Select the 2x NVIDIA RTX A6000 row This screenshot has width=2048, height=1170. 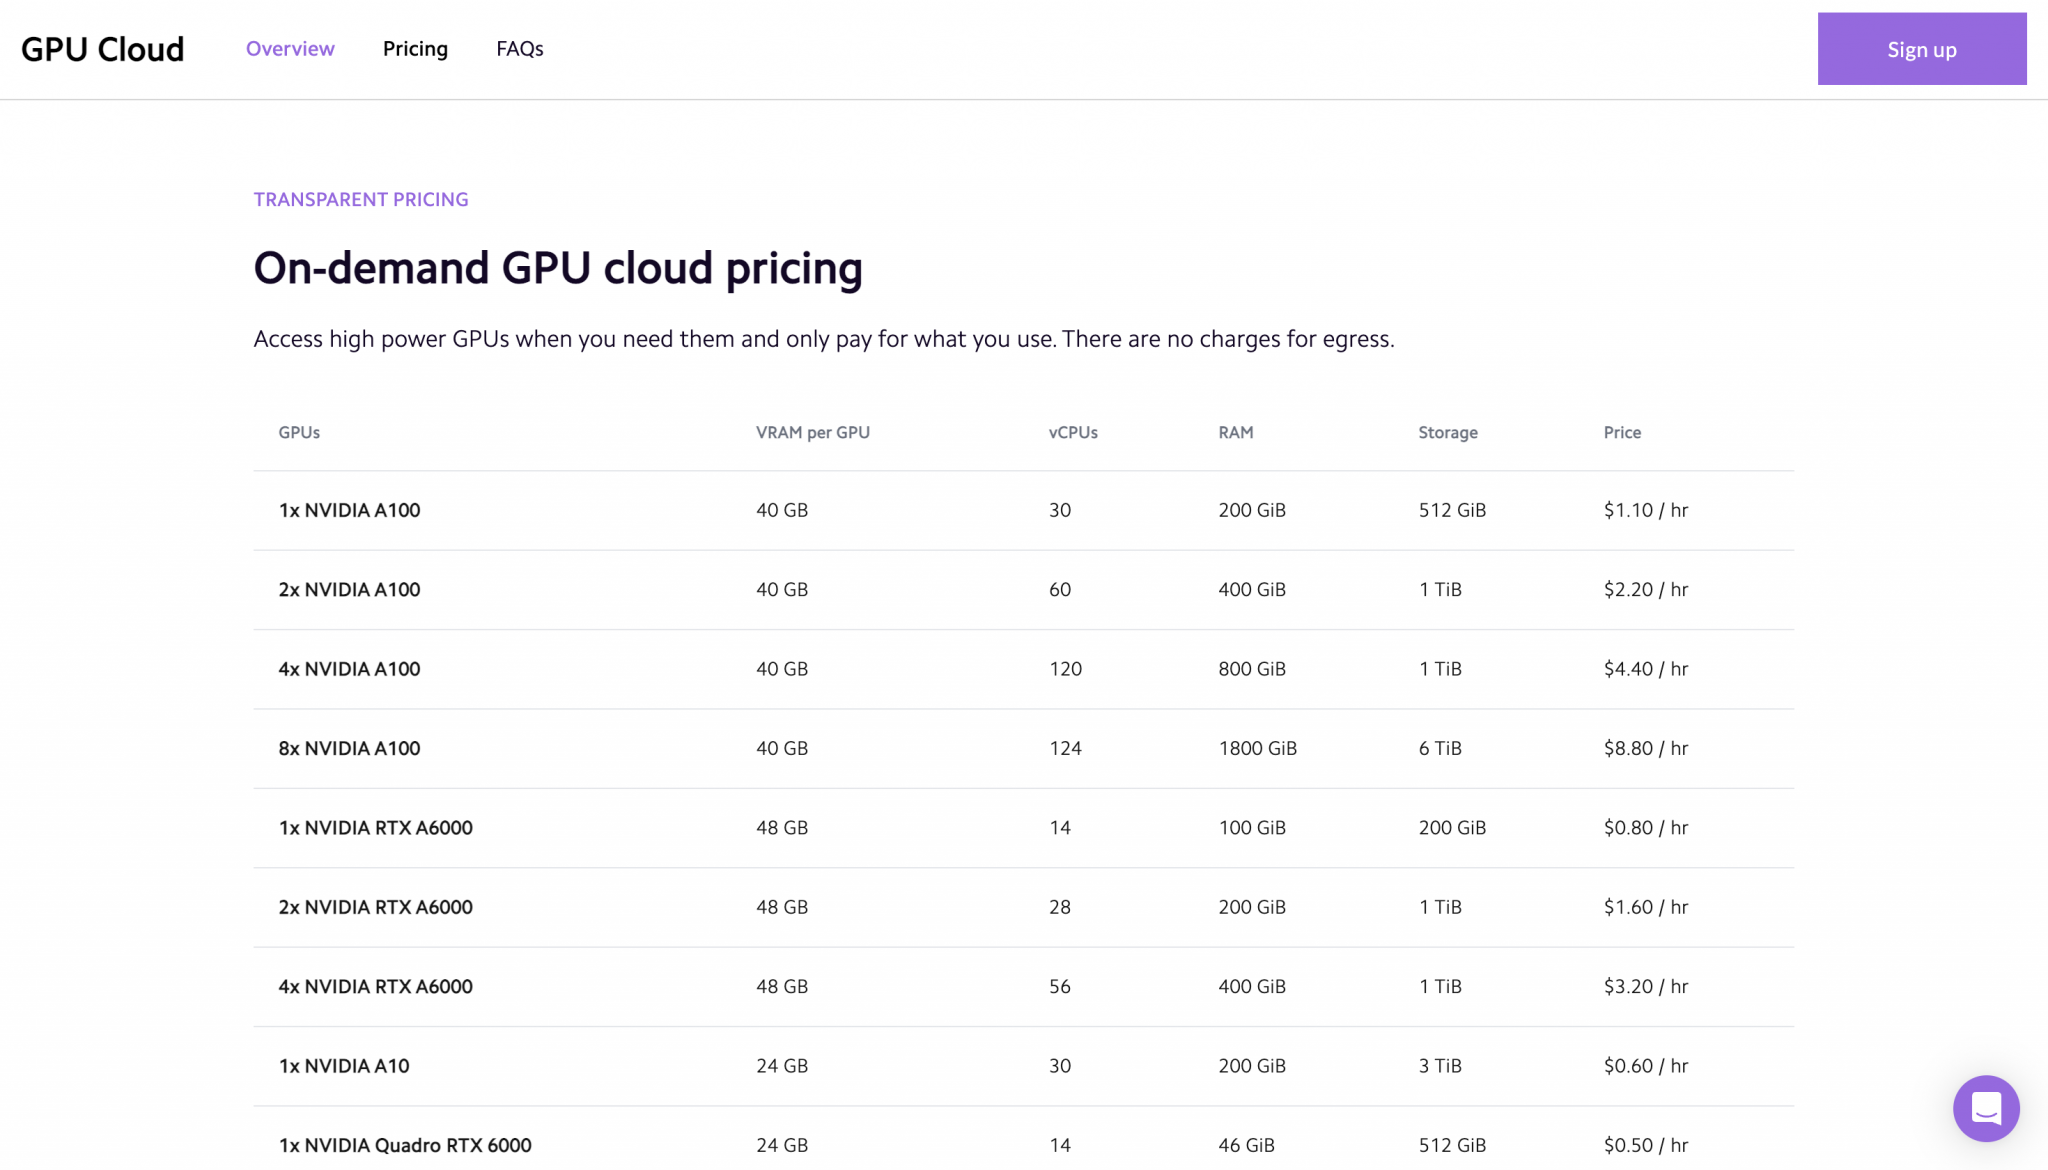tap(375, 907)
